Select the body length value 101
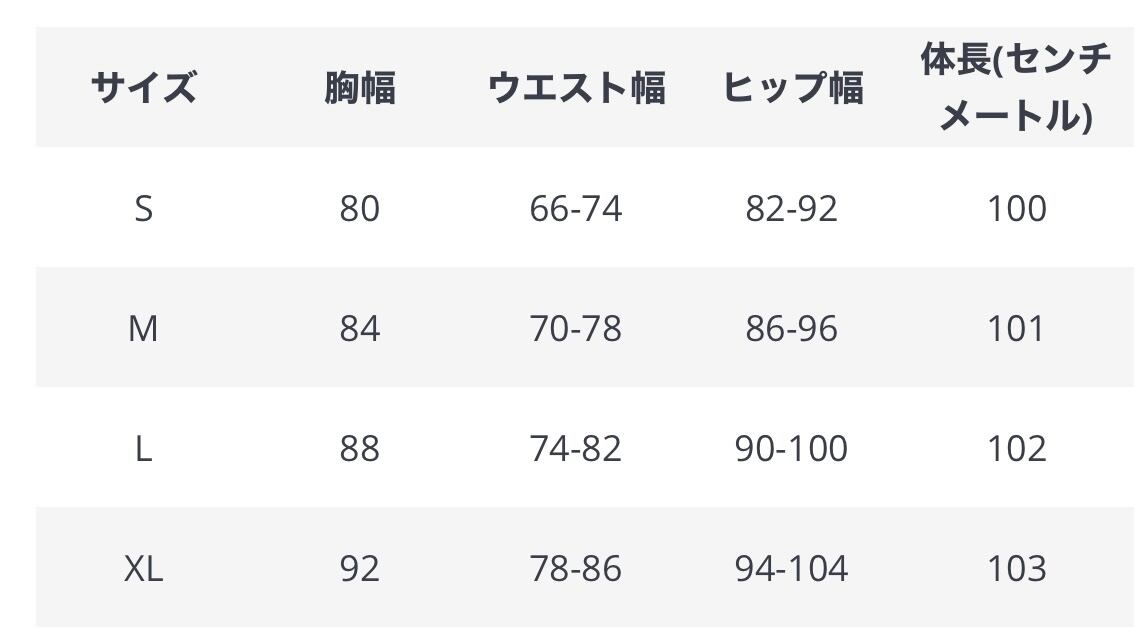1137x632 pixels. point(1016,328)
